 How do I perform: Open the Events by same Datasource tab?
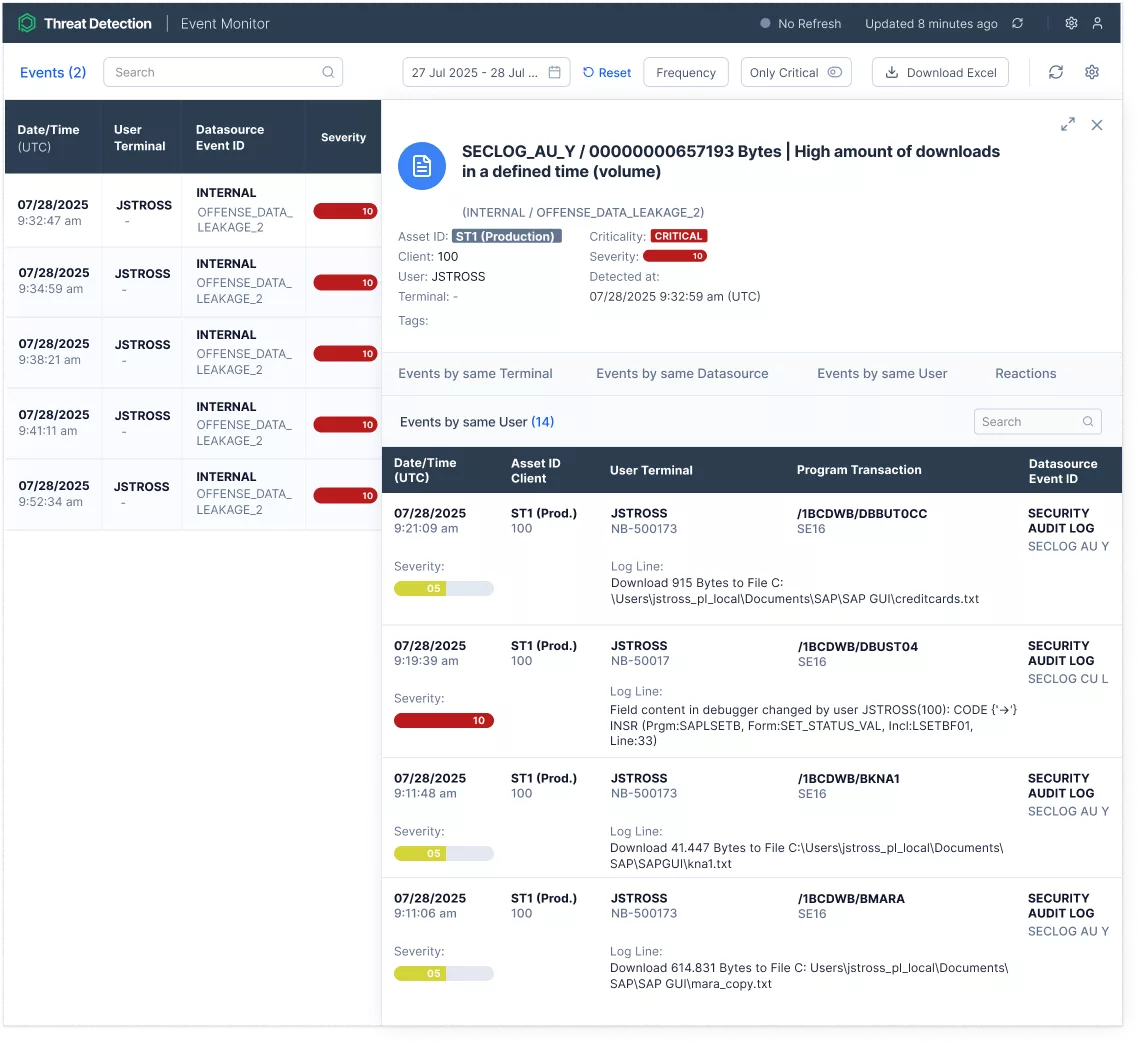tap(682, 373)
